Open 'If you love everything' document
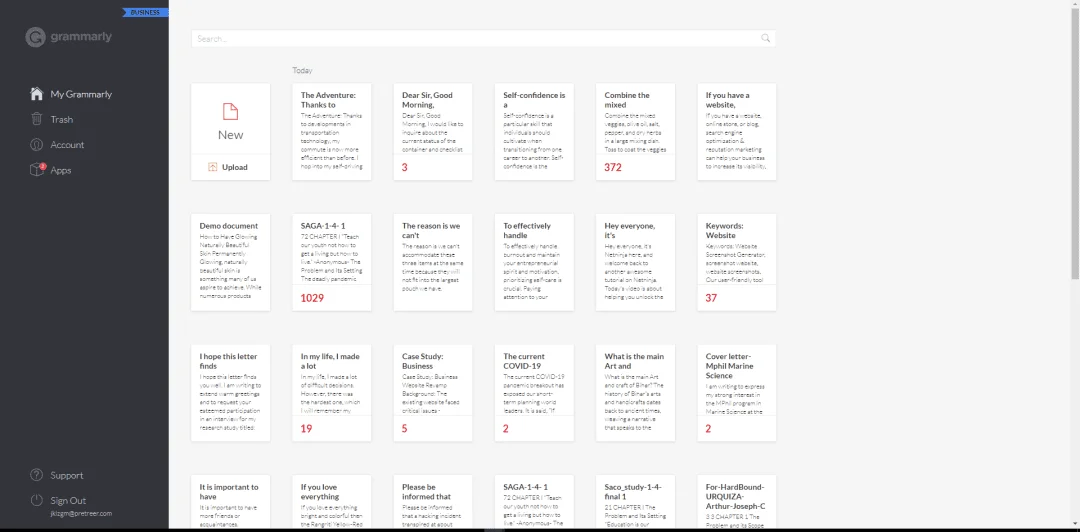The image size is (1080, 532). pyautogui.click(x=331, y=502)
